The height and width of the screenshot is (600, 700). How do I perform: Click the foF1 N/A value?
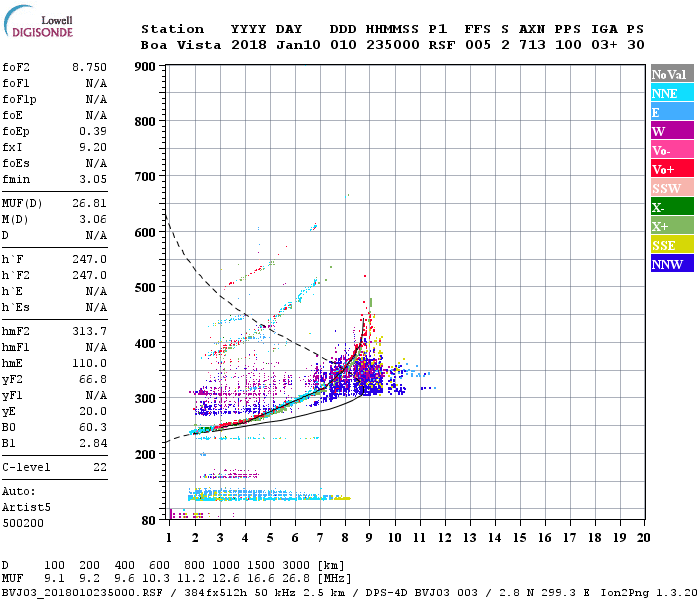point(96,83)
